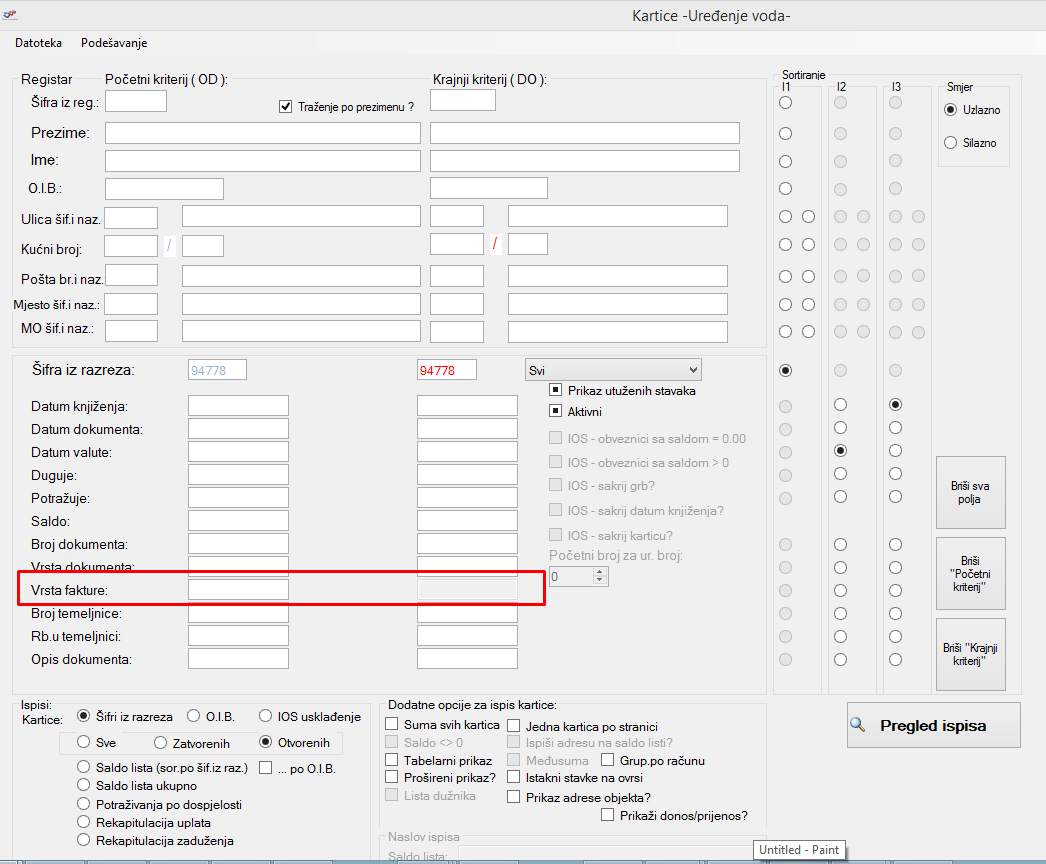
Task: Enable 'Suma svih kartica' checkbox
Action: click(x=393, y=724)
